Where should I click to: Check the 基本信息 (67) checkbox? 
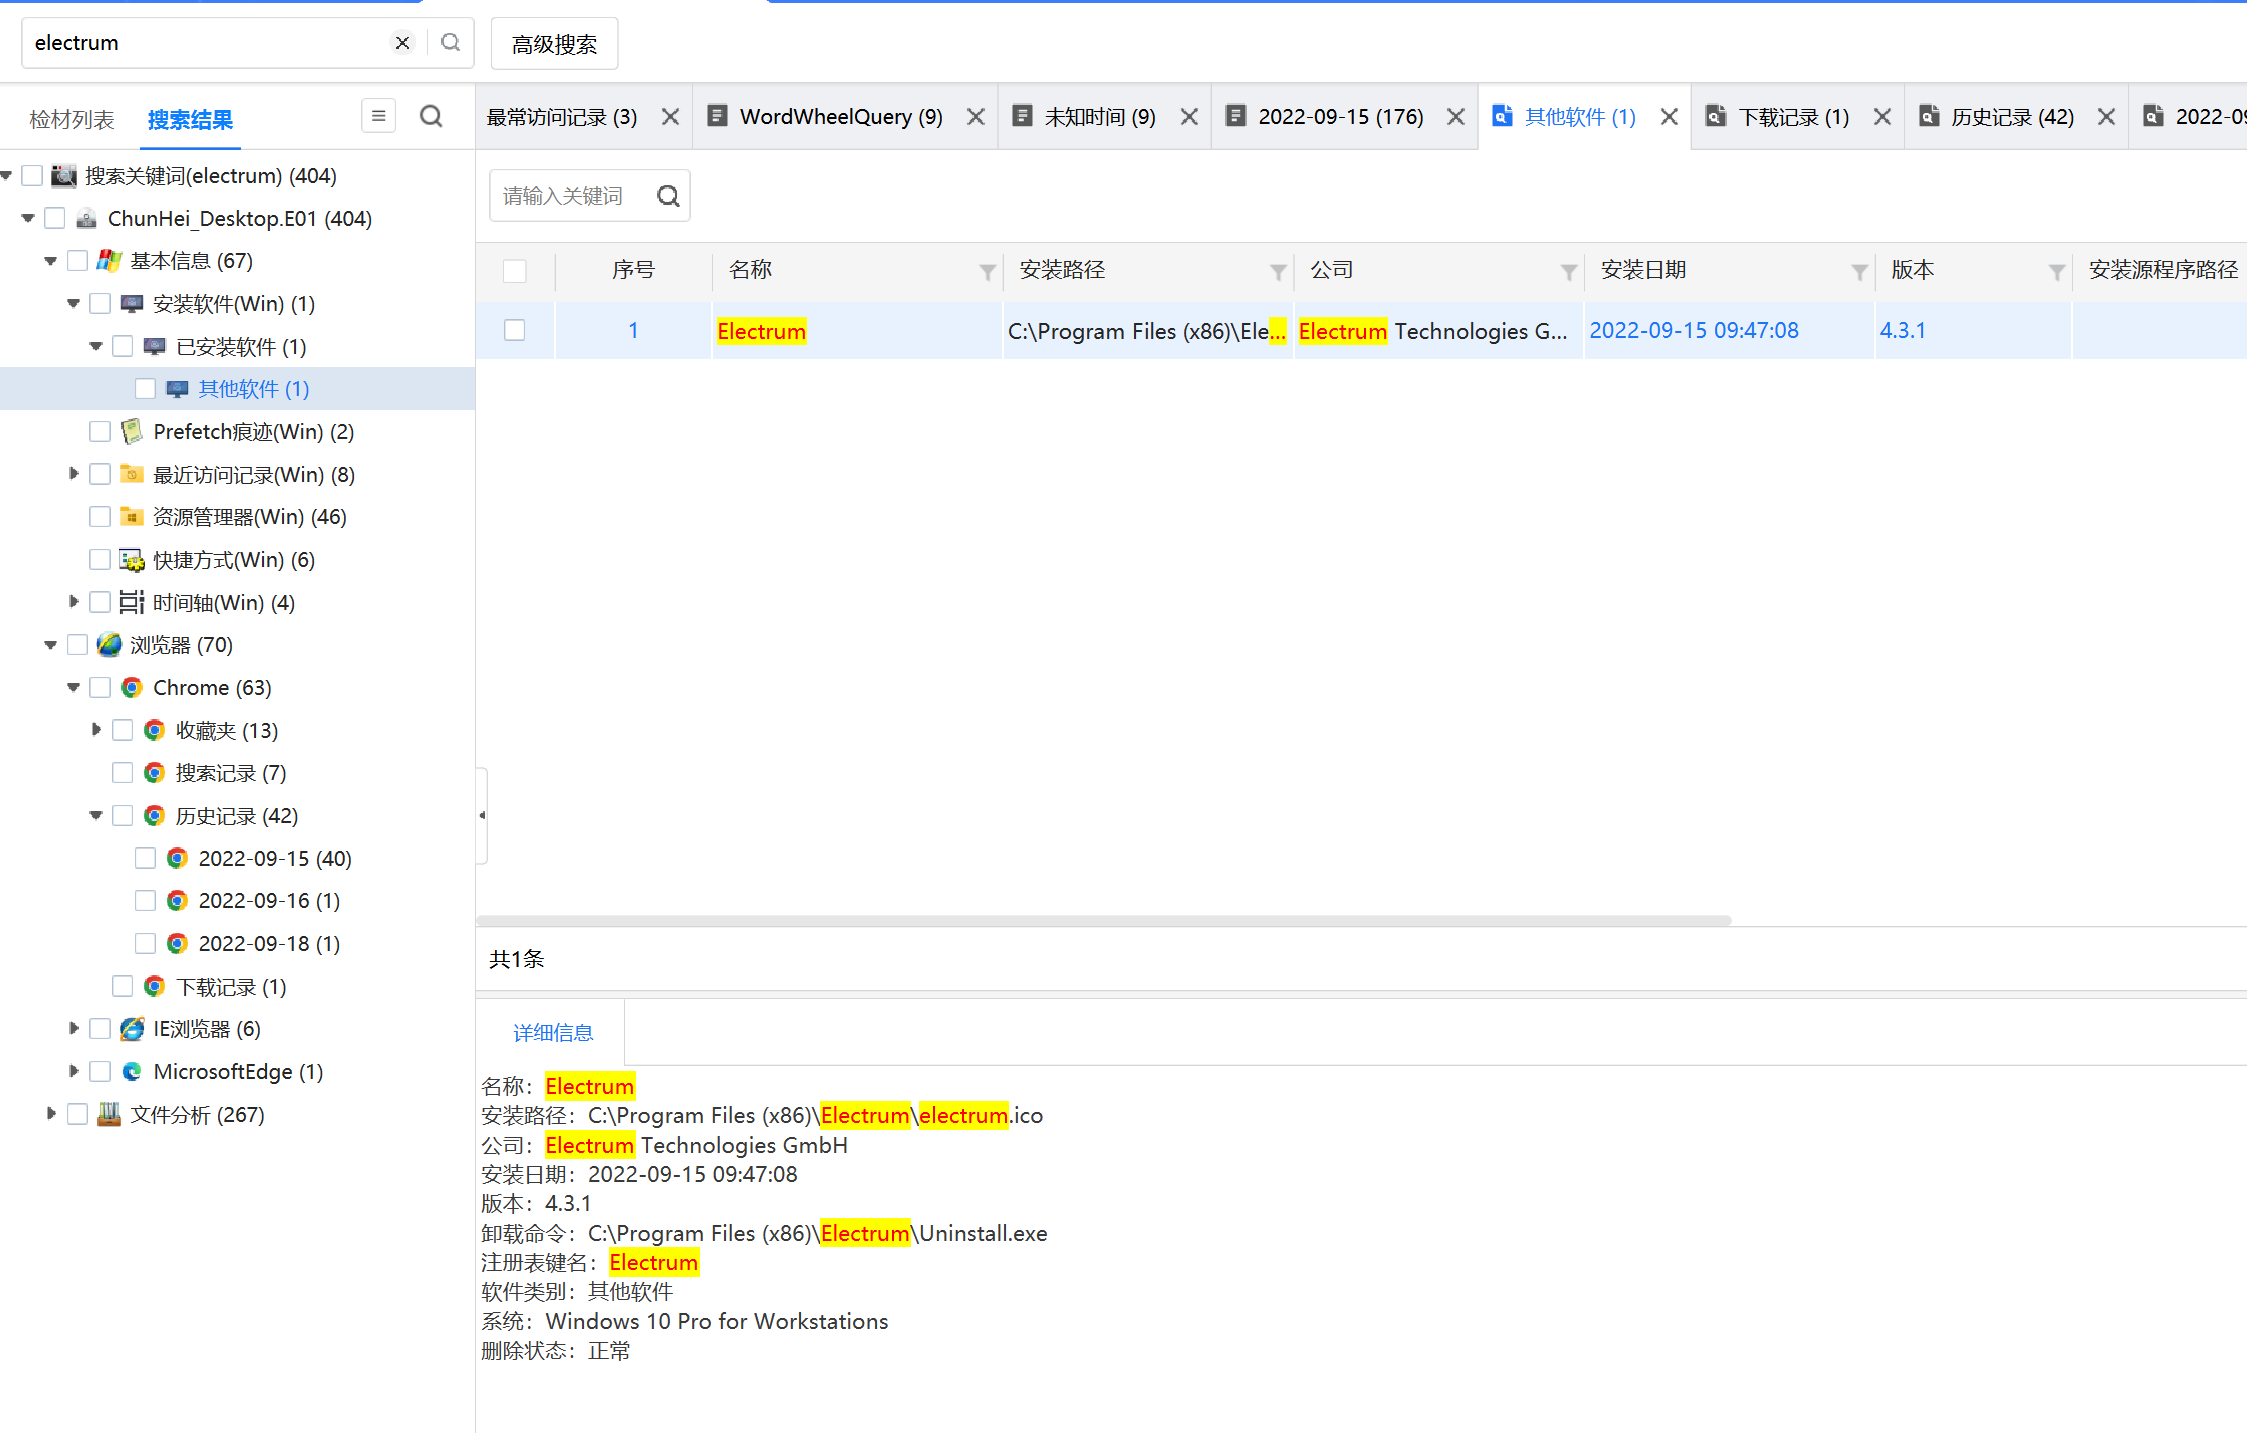click(x=77, y=261)
